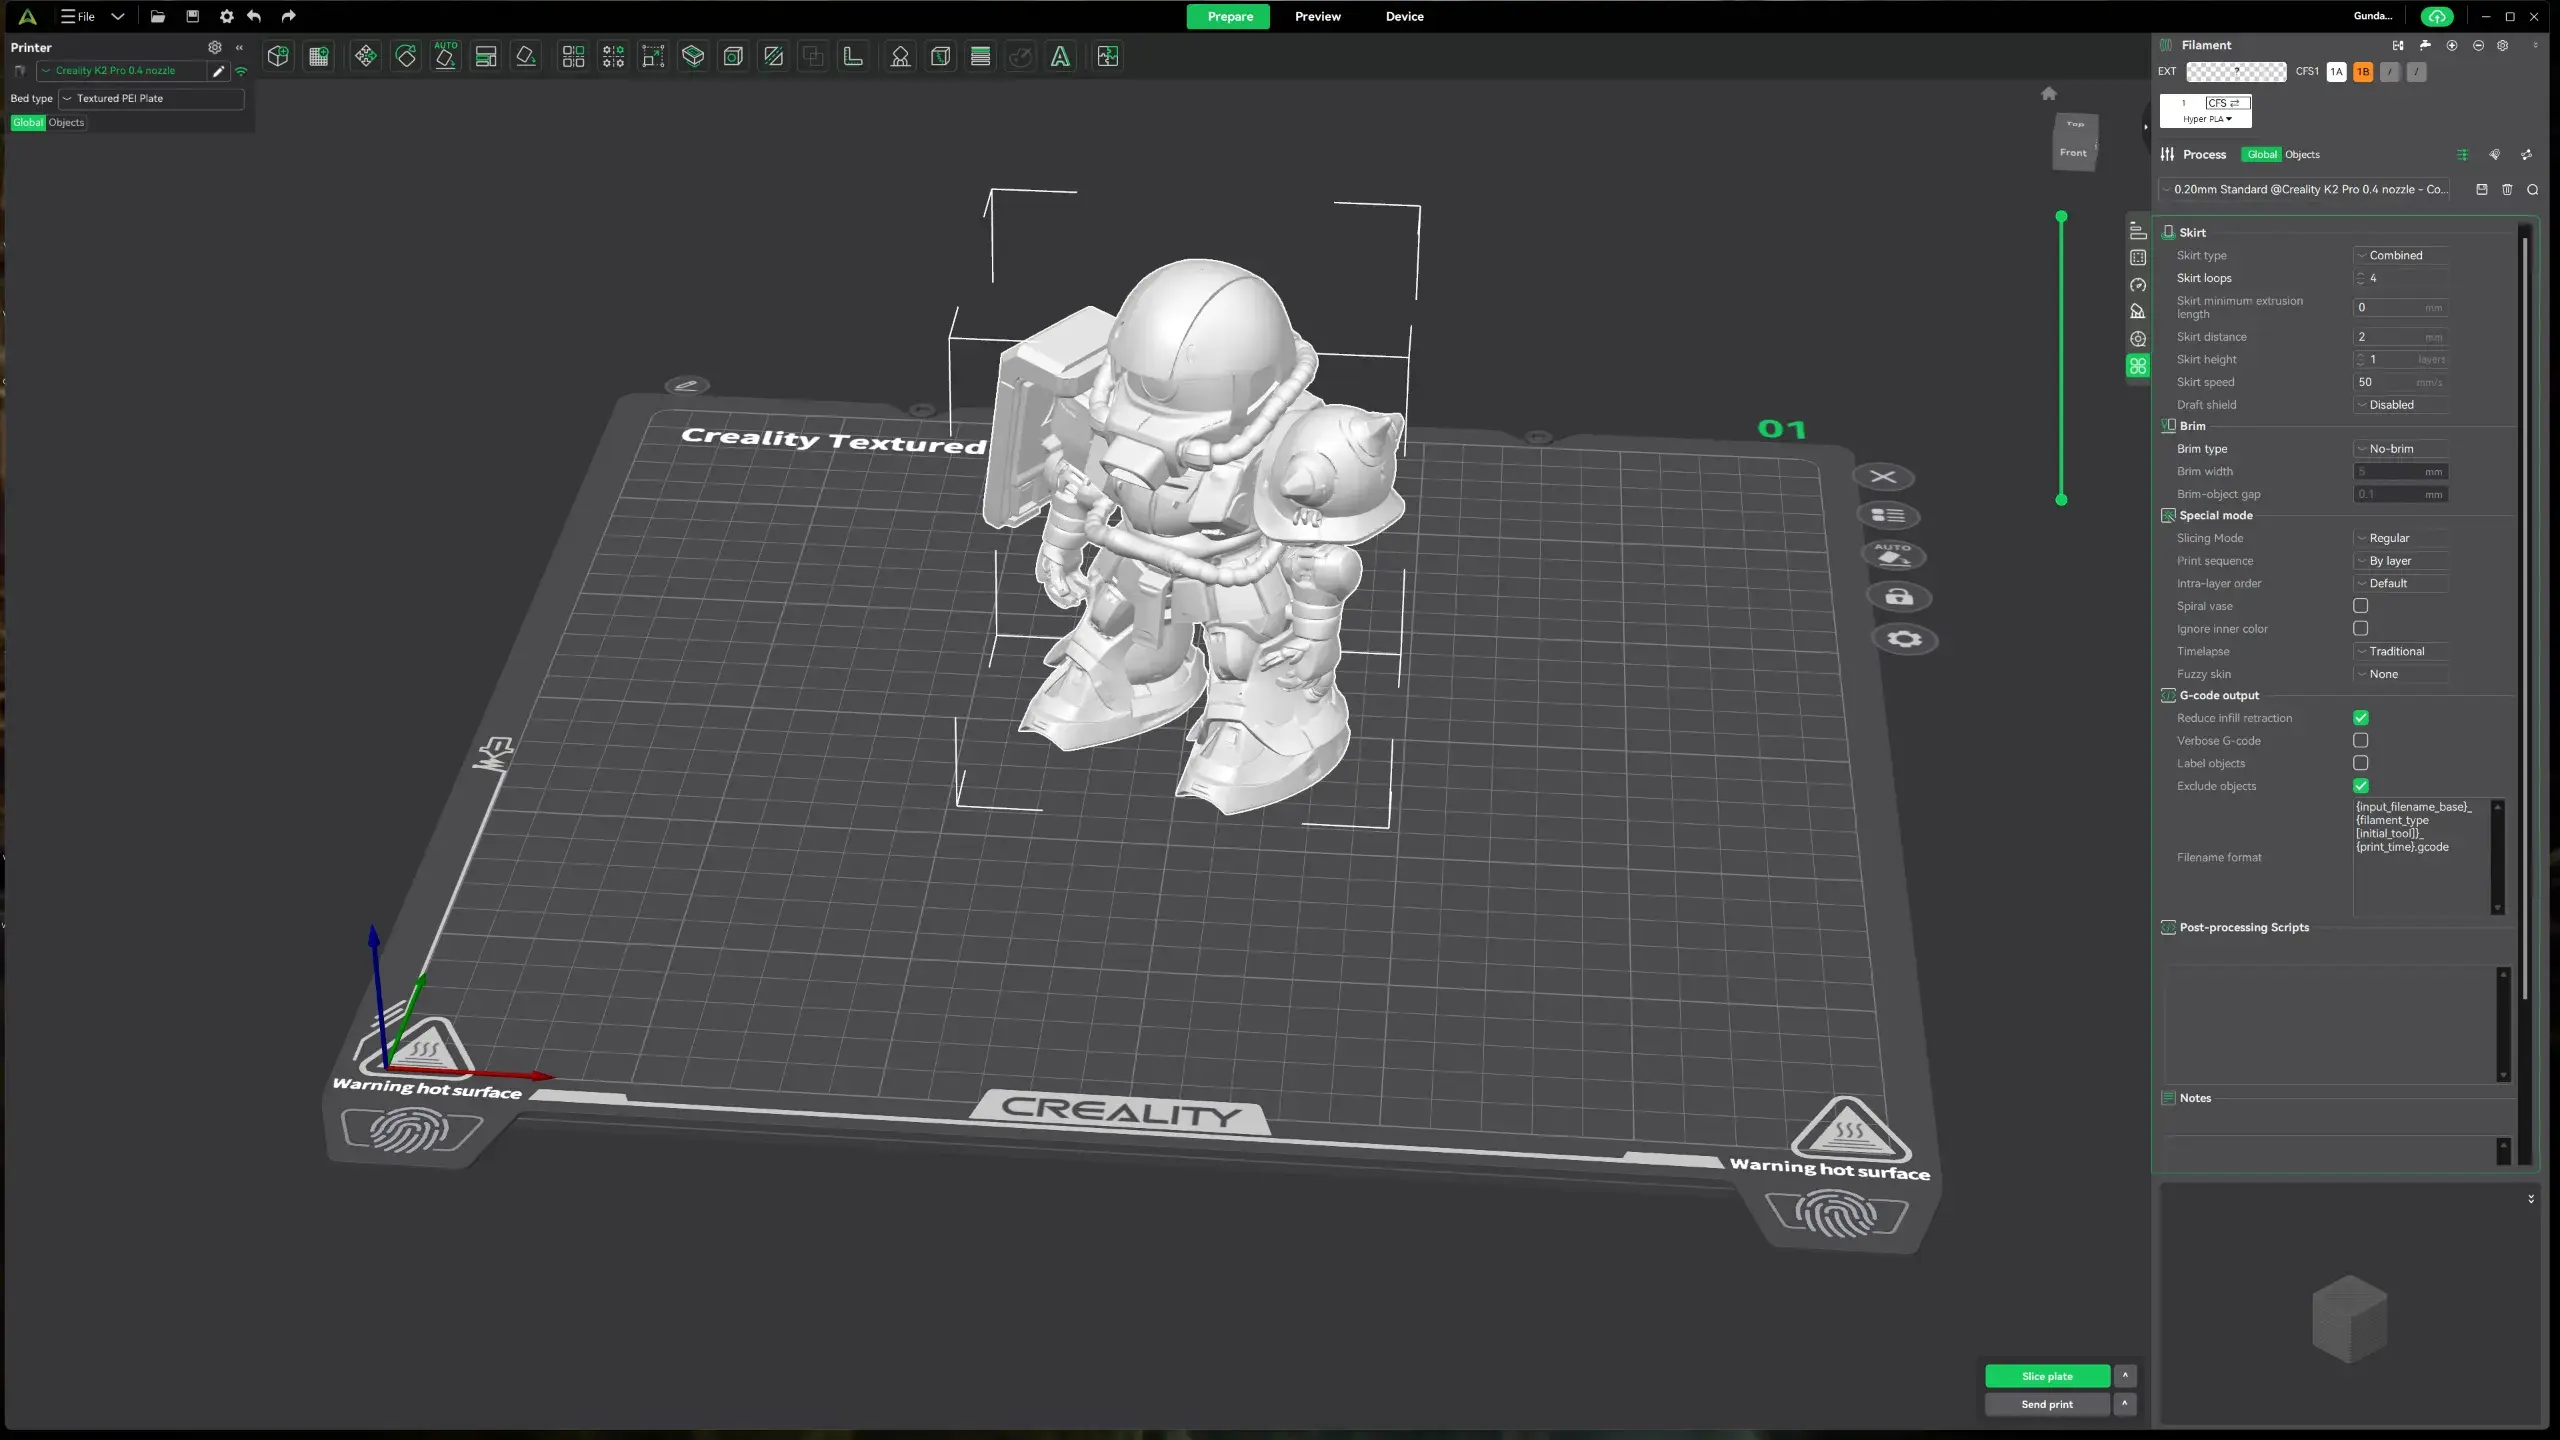Open plate settings gear beside the bed
This screenshot has width=2560, height=1440.
coord(1904,639)
